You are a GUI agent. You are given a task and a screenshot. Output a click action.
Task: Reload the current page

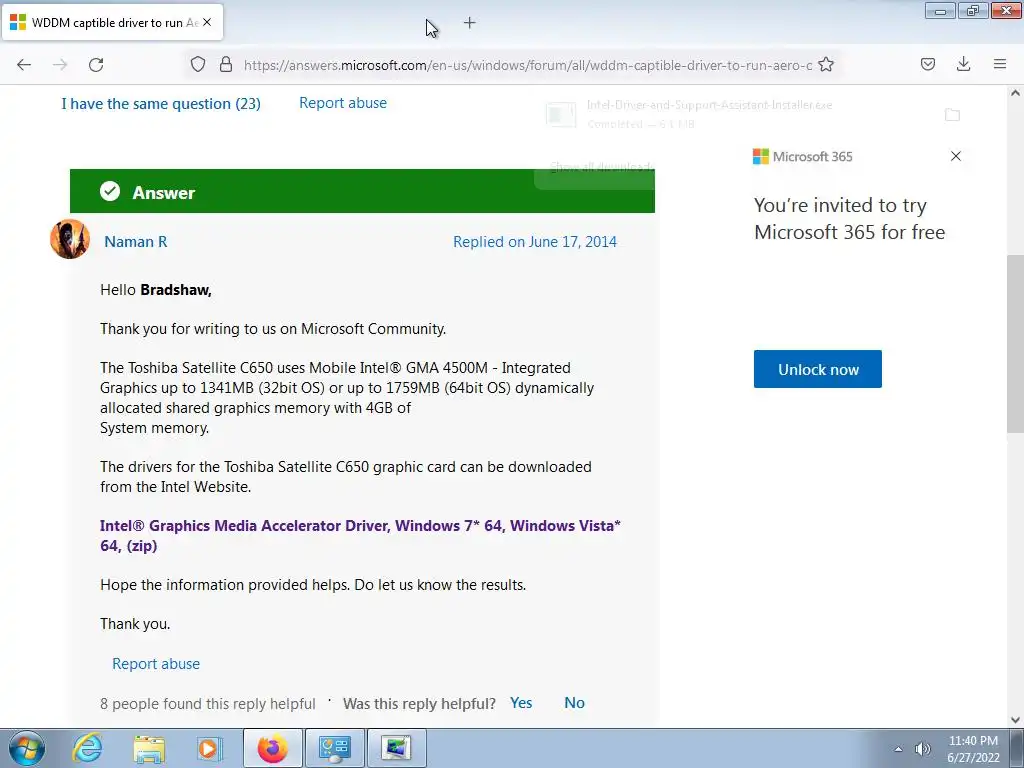coord(96,65)
